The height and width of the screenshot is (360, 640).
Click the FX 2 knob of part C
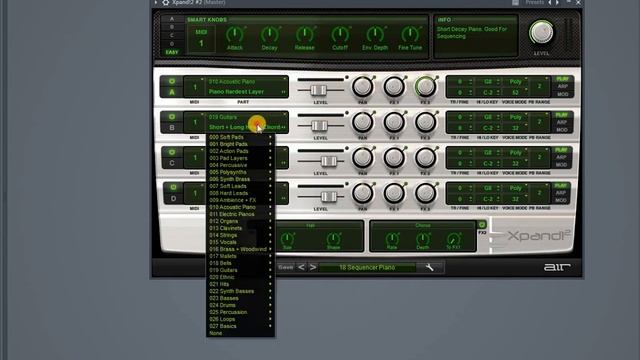pos(425,158)
